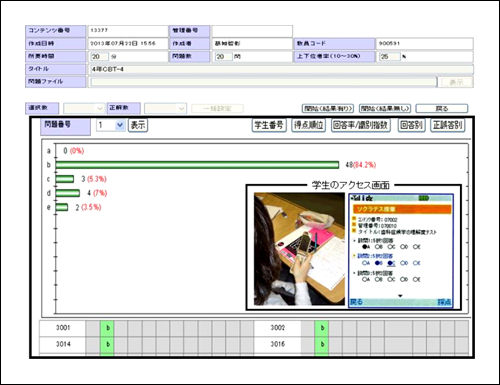Click the green bar for answer b
The width and height of the screenshot is (500, 385).
click(x=197, y=165)
